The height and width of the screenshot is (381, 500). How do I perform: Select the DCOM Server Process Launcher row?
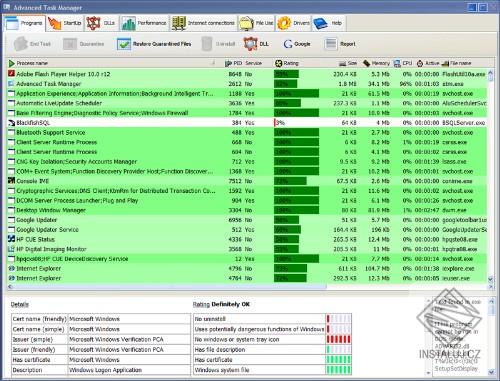pyautogui.click(x=247, y=201)
